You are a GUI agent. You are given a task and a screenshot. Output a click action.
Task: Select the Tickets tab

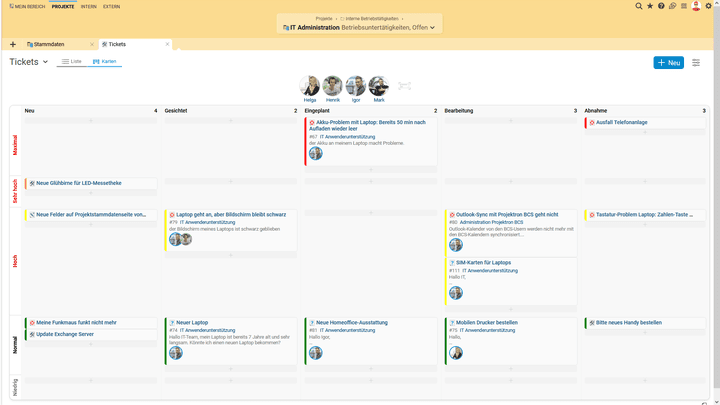click(117, 44)
